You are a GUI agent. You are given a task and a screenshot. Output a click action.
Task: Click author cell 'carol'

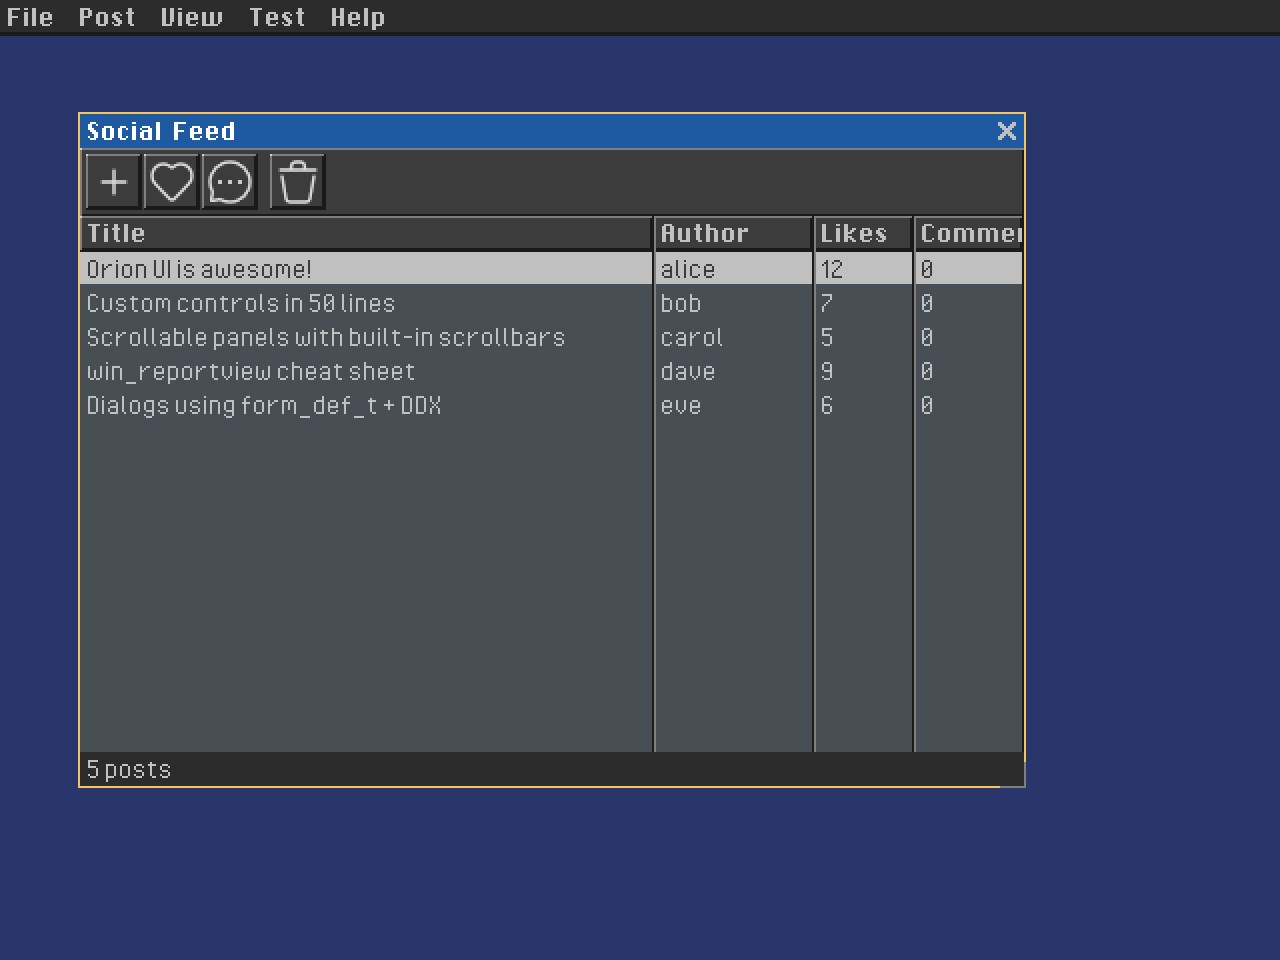[x=692, y=337]
